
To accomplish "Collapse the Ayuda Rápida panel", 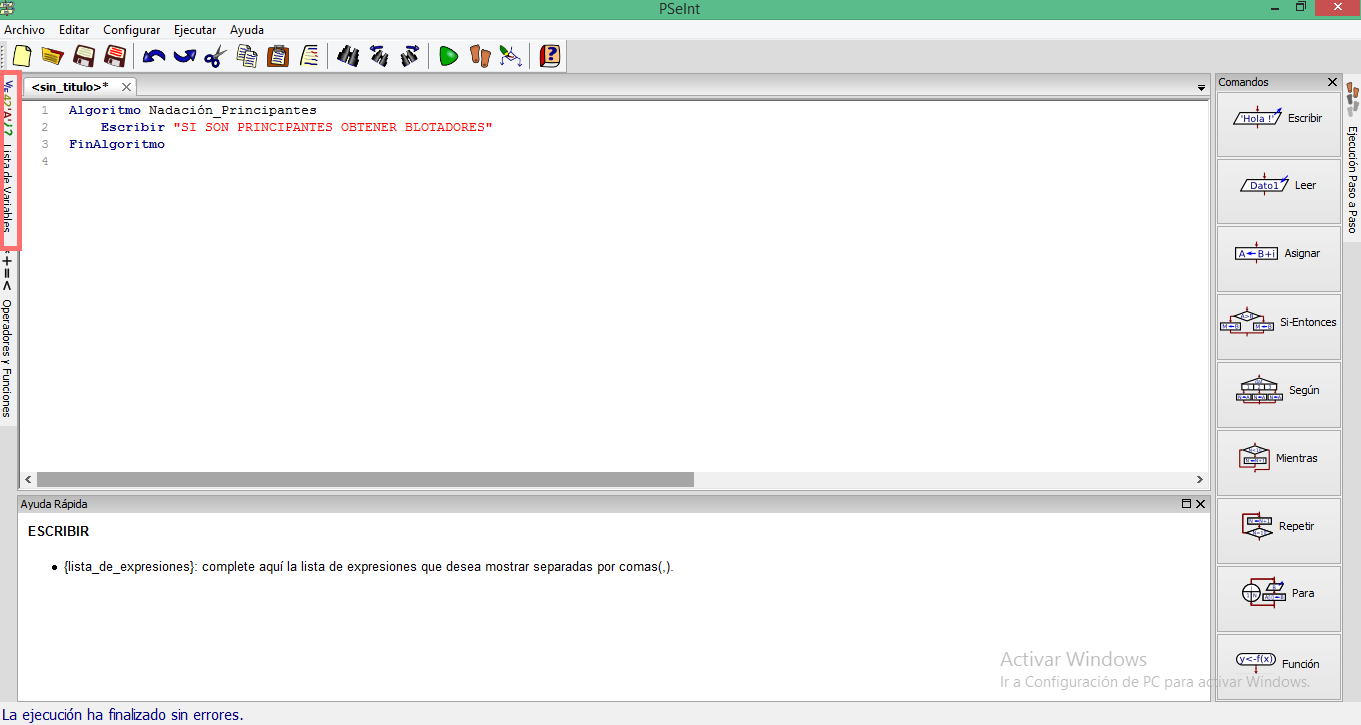I will point(1188,503).
